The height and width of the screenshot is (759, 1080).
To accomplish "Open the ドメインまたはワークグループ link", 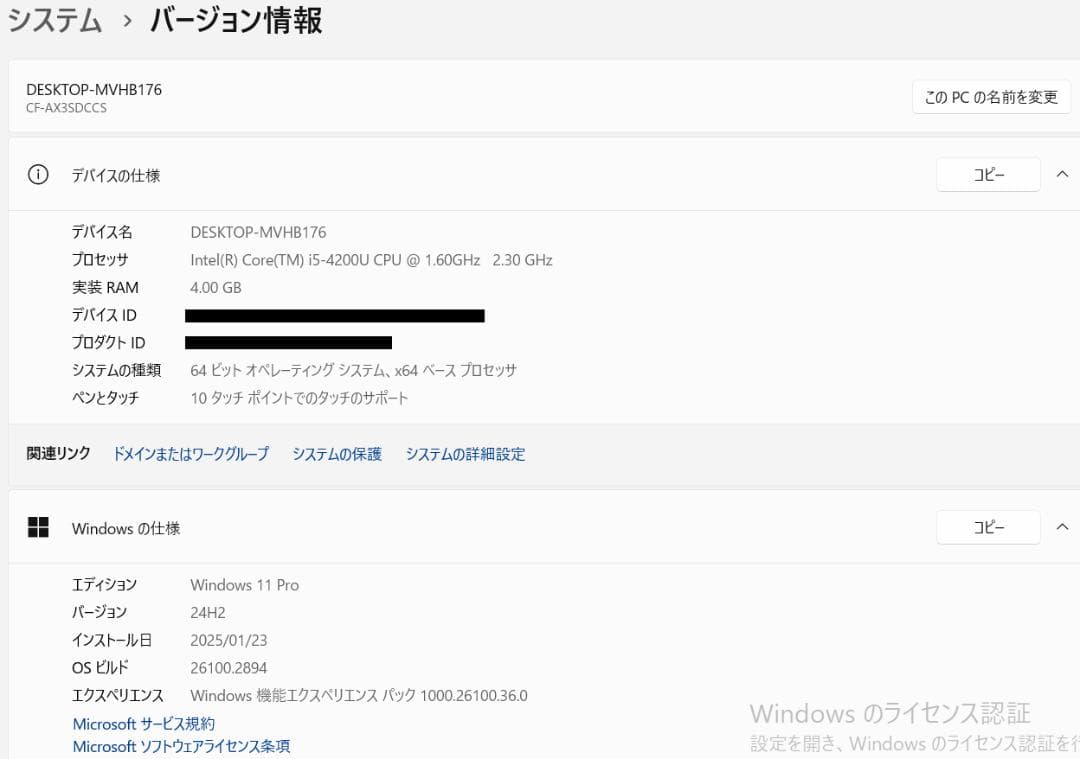I will coord(190,454).
